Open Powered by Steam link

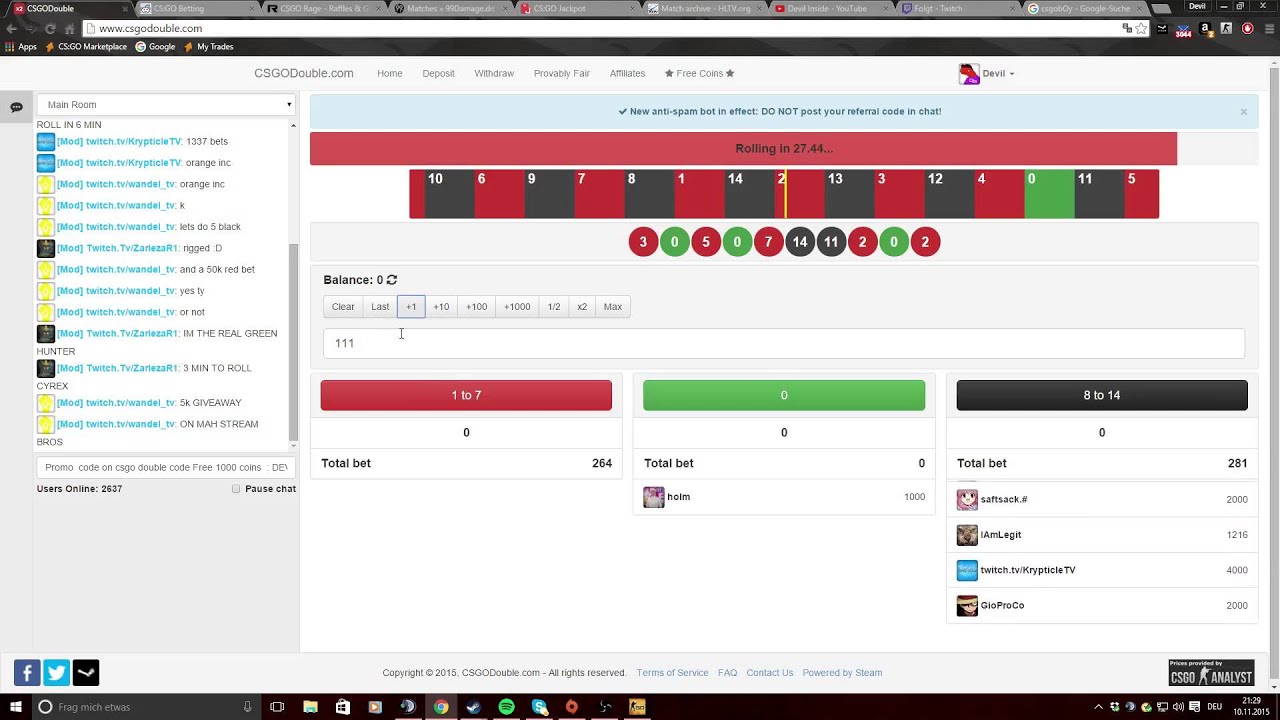(x=842, y=673)
